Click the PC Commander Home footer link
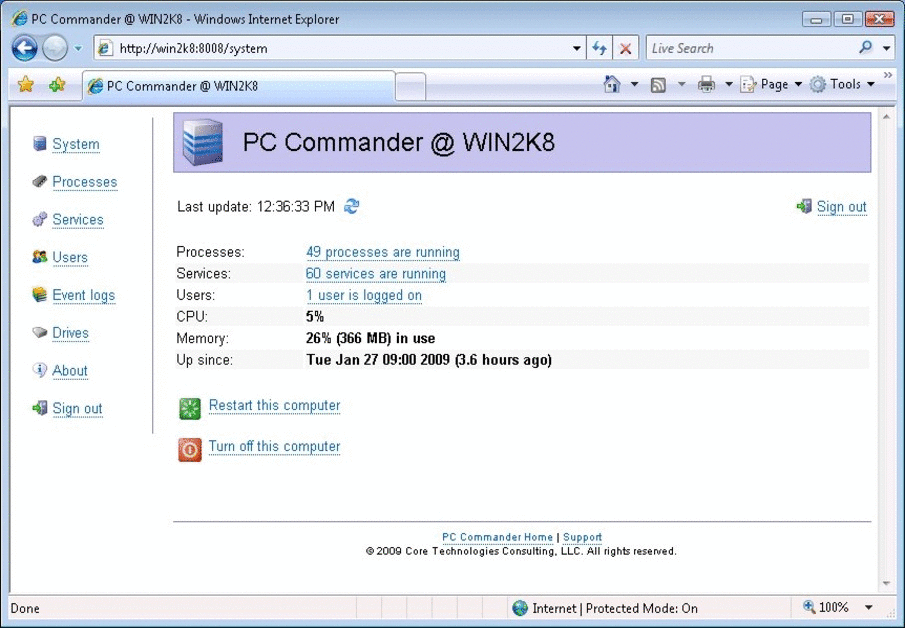Viewport: 905px width, 628px height. [497, 537]
